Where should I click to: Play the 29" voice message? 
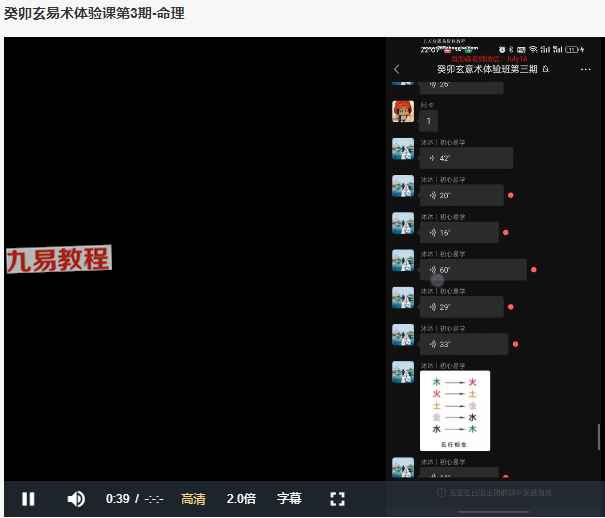tap(462, 307)
